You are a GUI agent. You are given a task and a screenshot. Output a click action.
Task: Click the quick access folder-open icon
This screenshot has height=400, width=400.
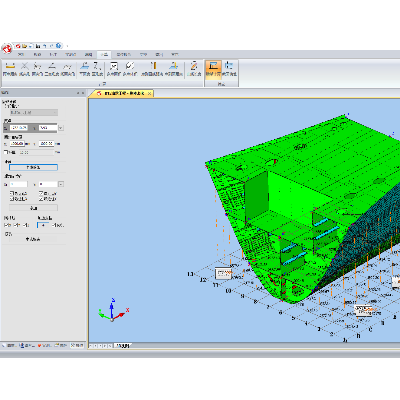click(x=25, y=46)
